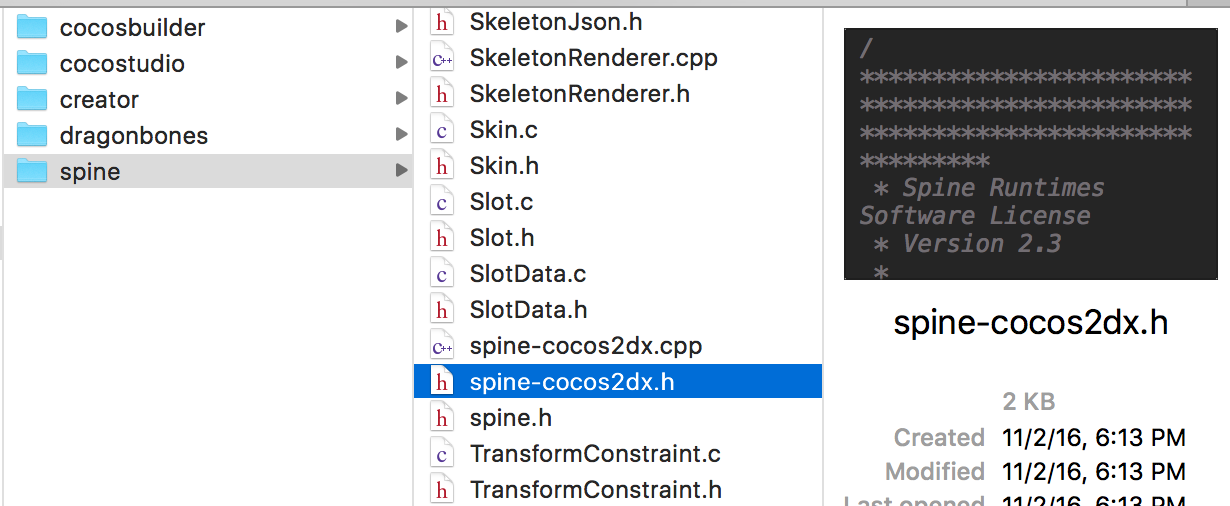Click the cocostudio folder icon
The image size is (1230, 506).
[33, 63]
